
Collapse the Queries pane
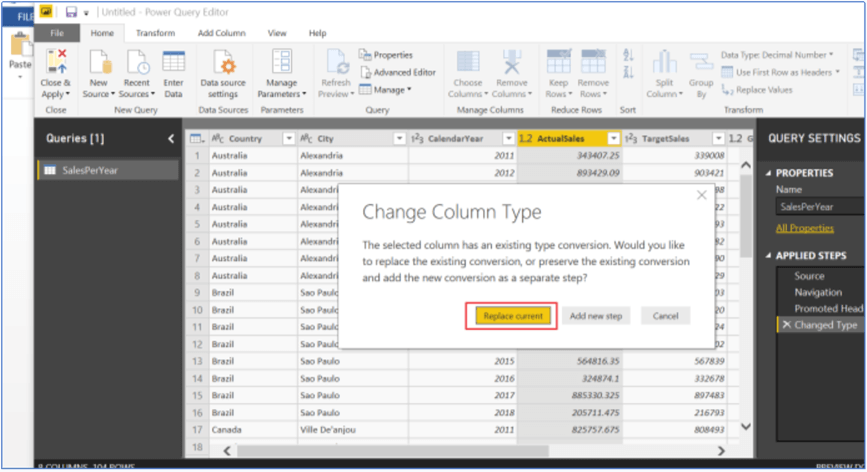click(x=170, y=139)
